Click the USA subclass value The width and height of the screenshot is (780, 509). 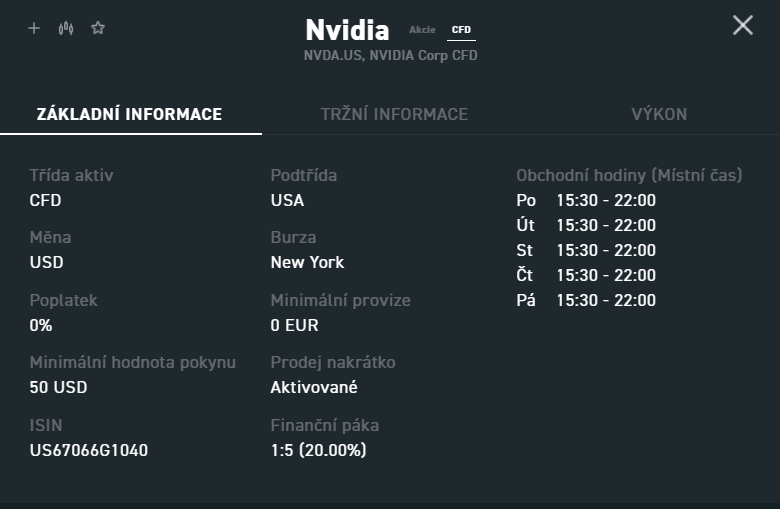point(287,201)
